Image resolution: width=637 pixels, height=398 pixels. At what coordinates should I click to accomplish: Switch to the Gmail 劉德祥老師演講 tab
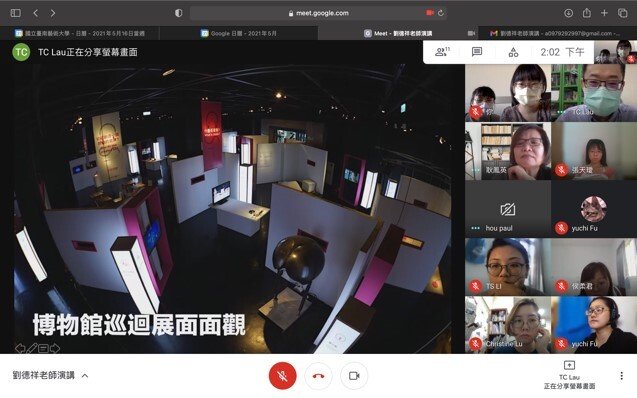click(557, 33)
